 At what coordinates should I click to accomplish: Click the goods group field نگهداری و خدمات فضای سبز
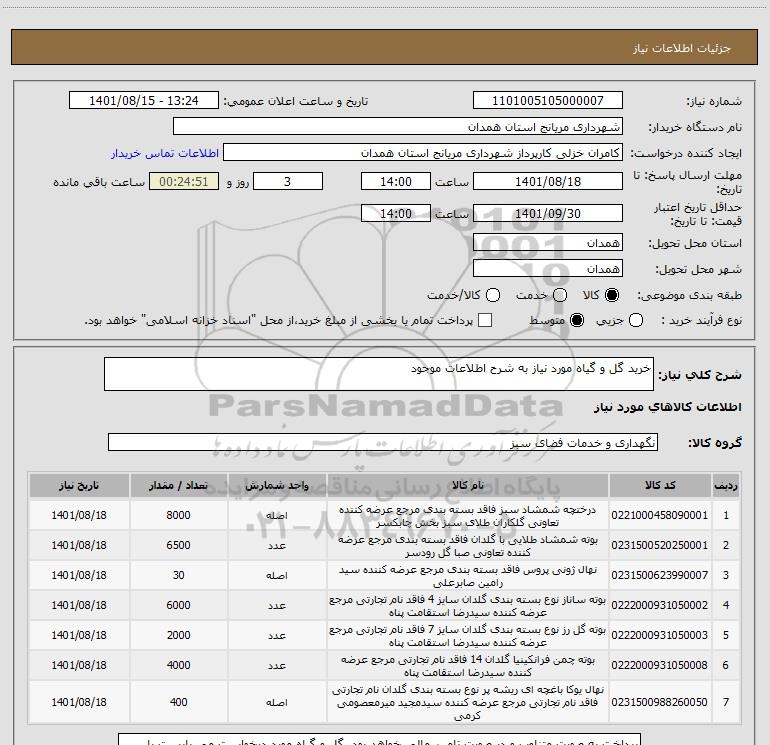(383, 442)
